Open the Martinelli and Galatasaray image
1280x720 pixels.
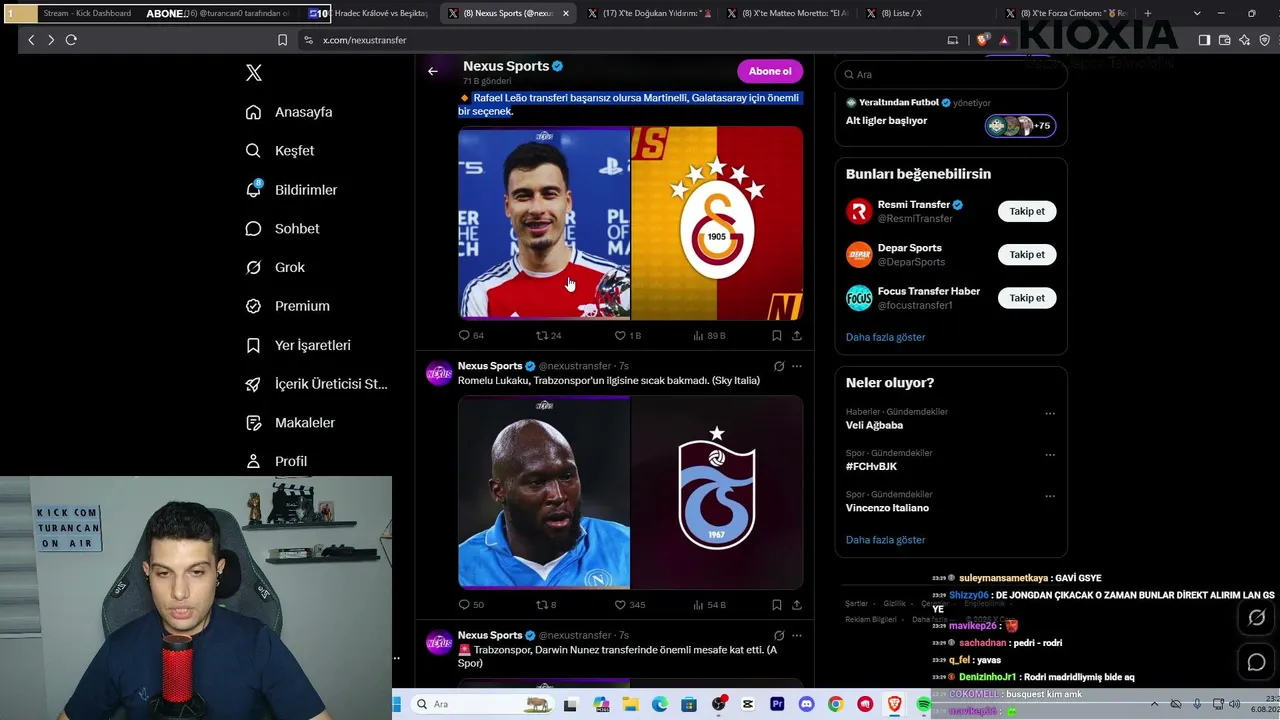[x=630, y=223]
